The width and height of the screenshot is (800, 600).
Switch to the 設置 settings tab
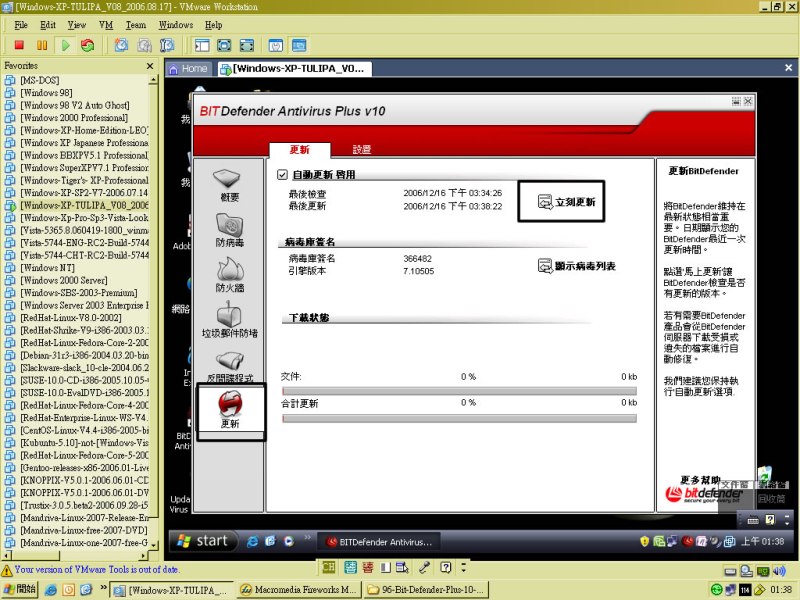pos(362,149)
